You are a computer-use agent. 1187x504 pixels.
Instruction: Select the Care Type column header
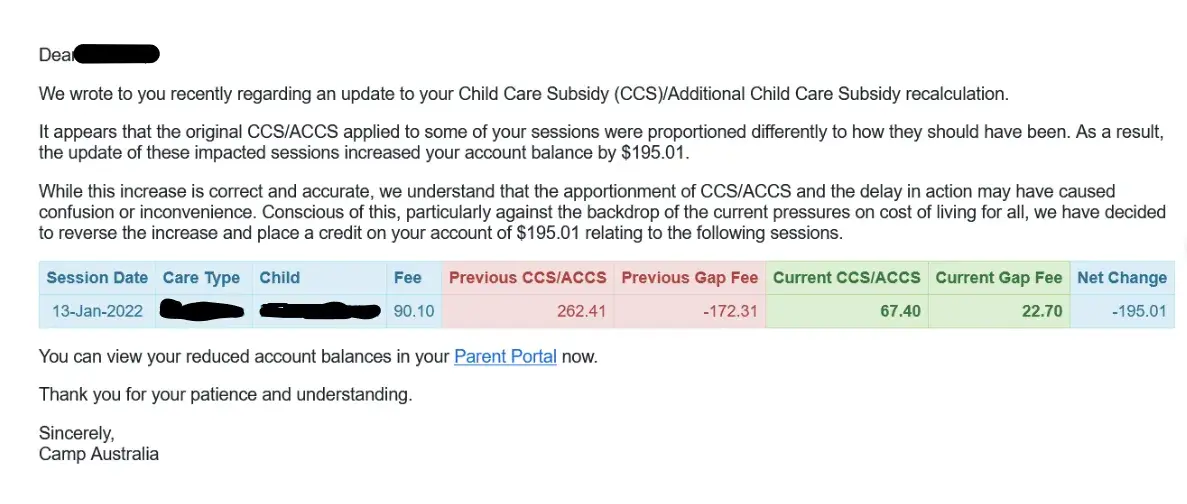point(201,278)
